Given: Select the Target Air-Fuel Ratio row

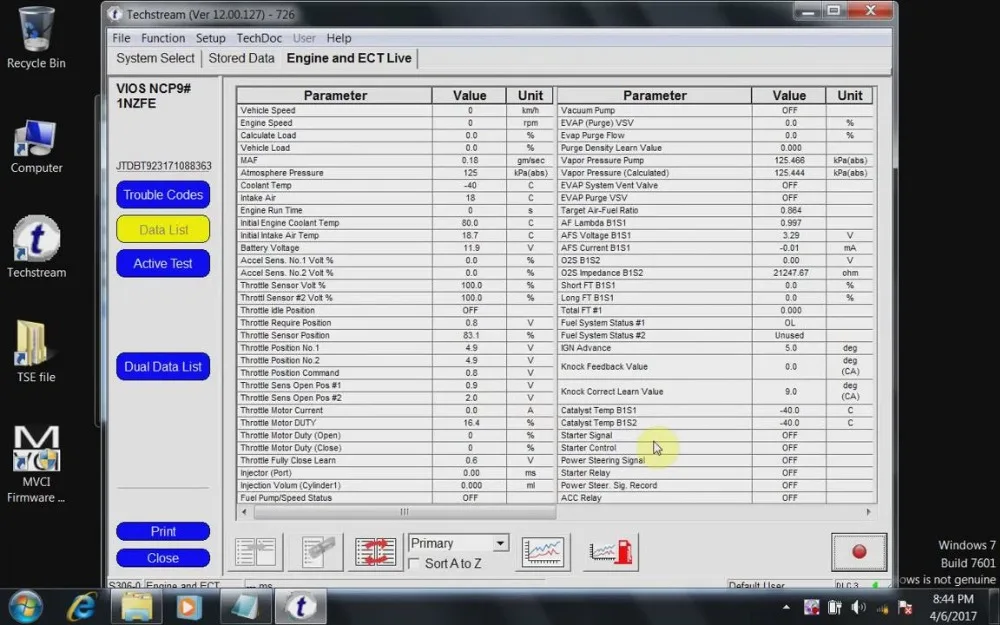Looking at the screenshot, I should point(715,210).
